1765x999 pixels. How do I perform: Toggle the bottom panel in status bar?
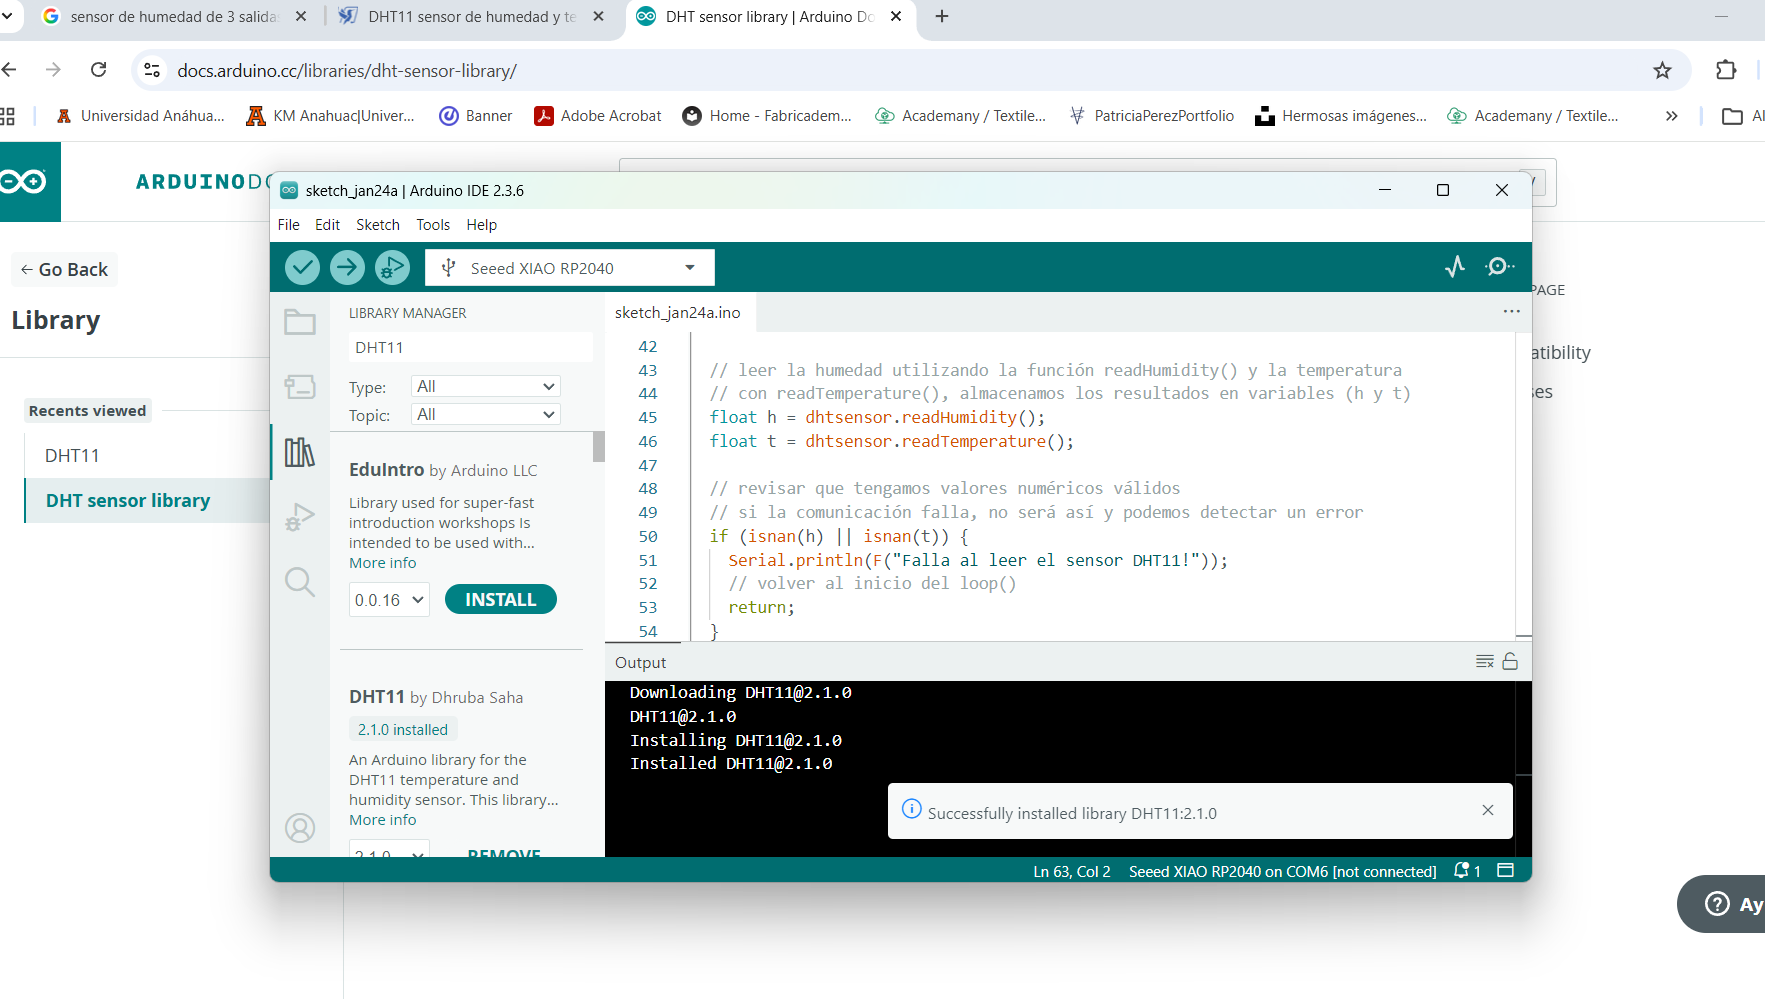[x=1505, y=871]
